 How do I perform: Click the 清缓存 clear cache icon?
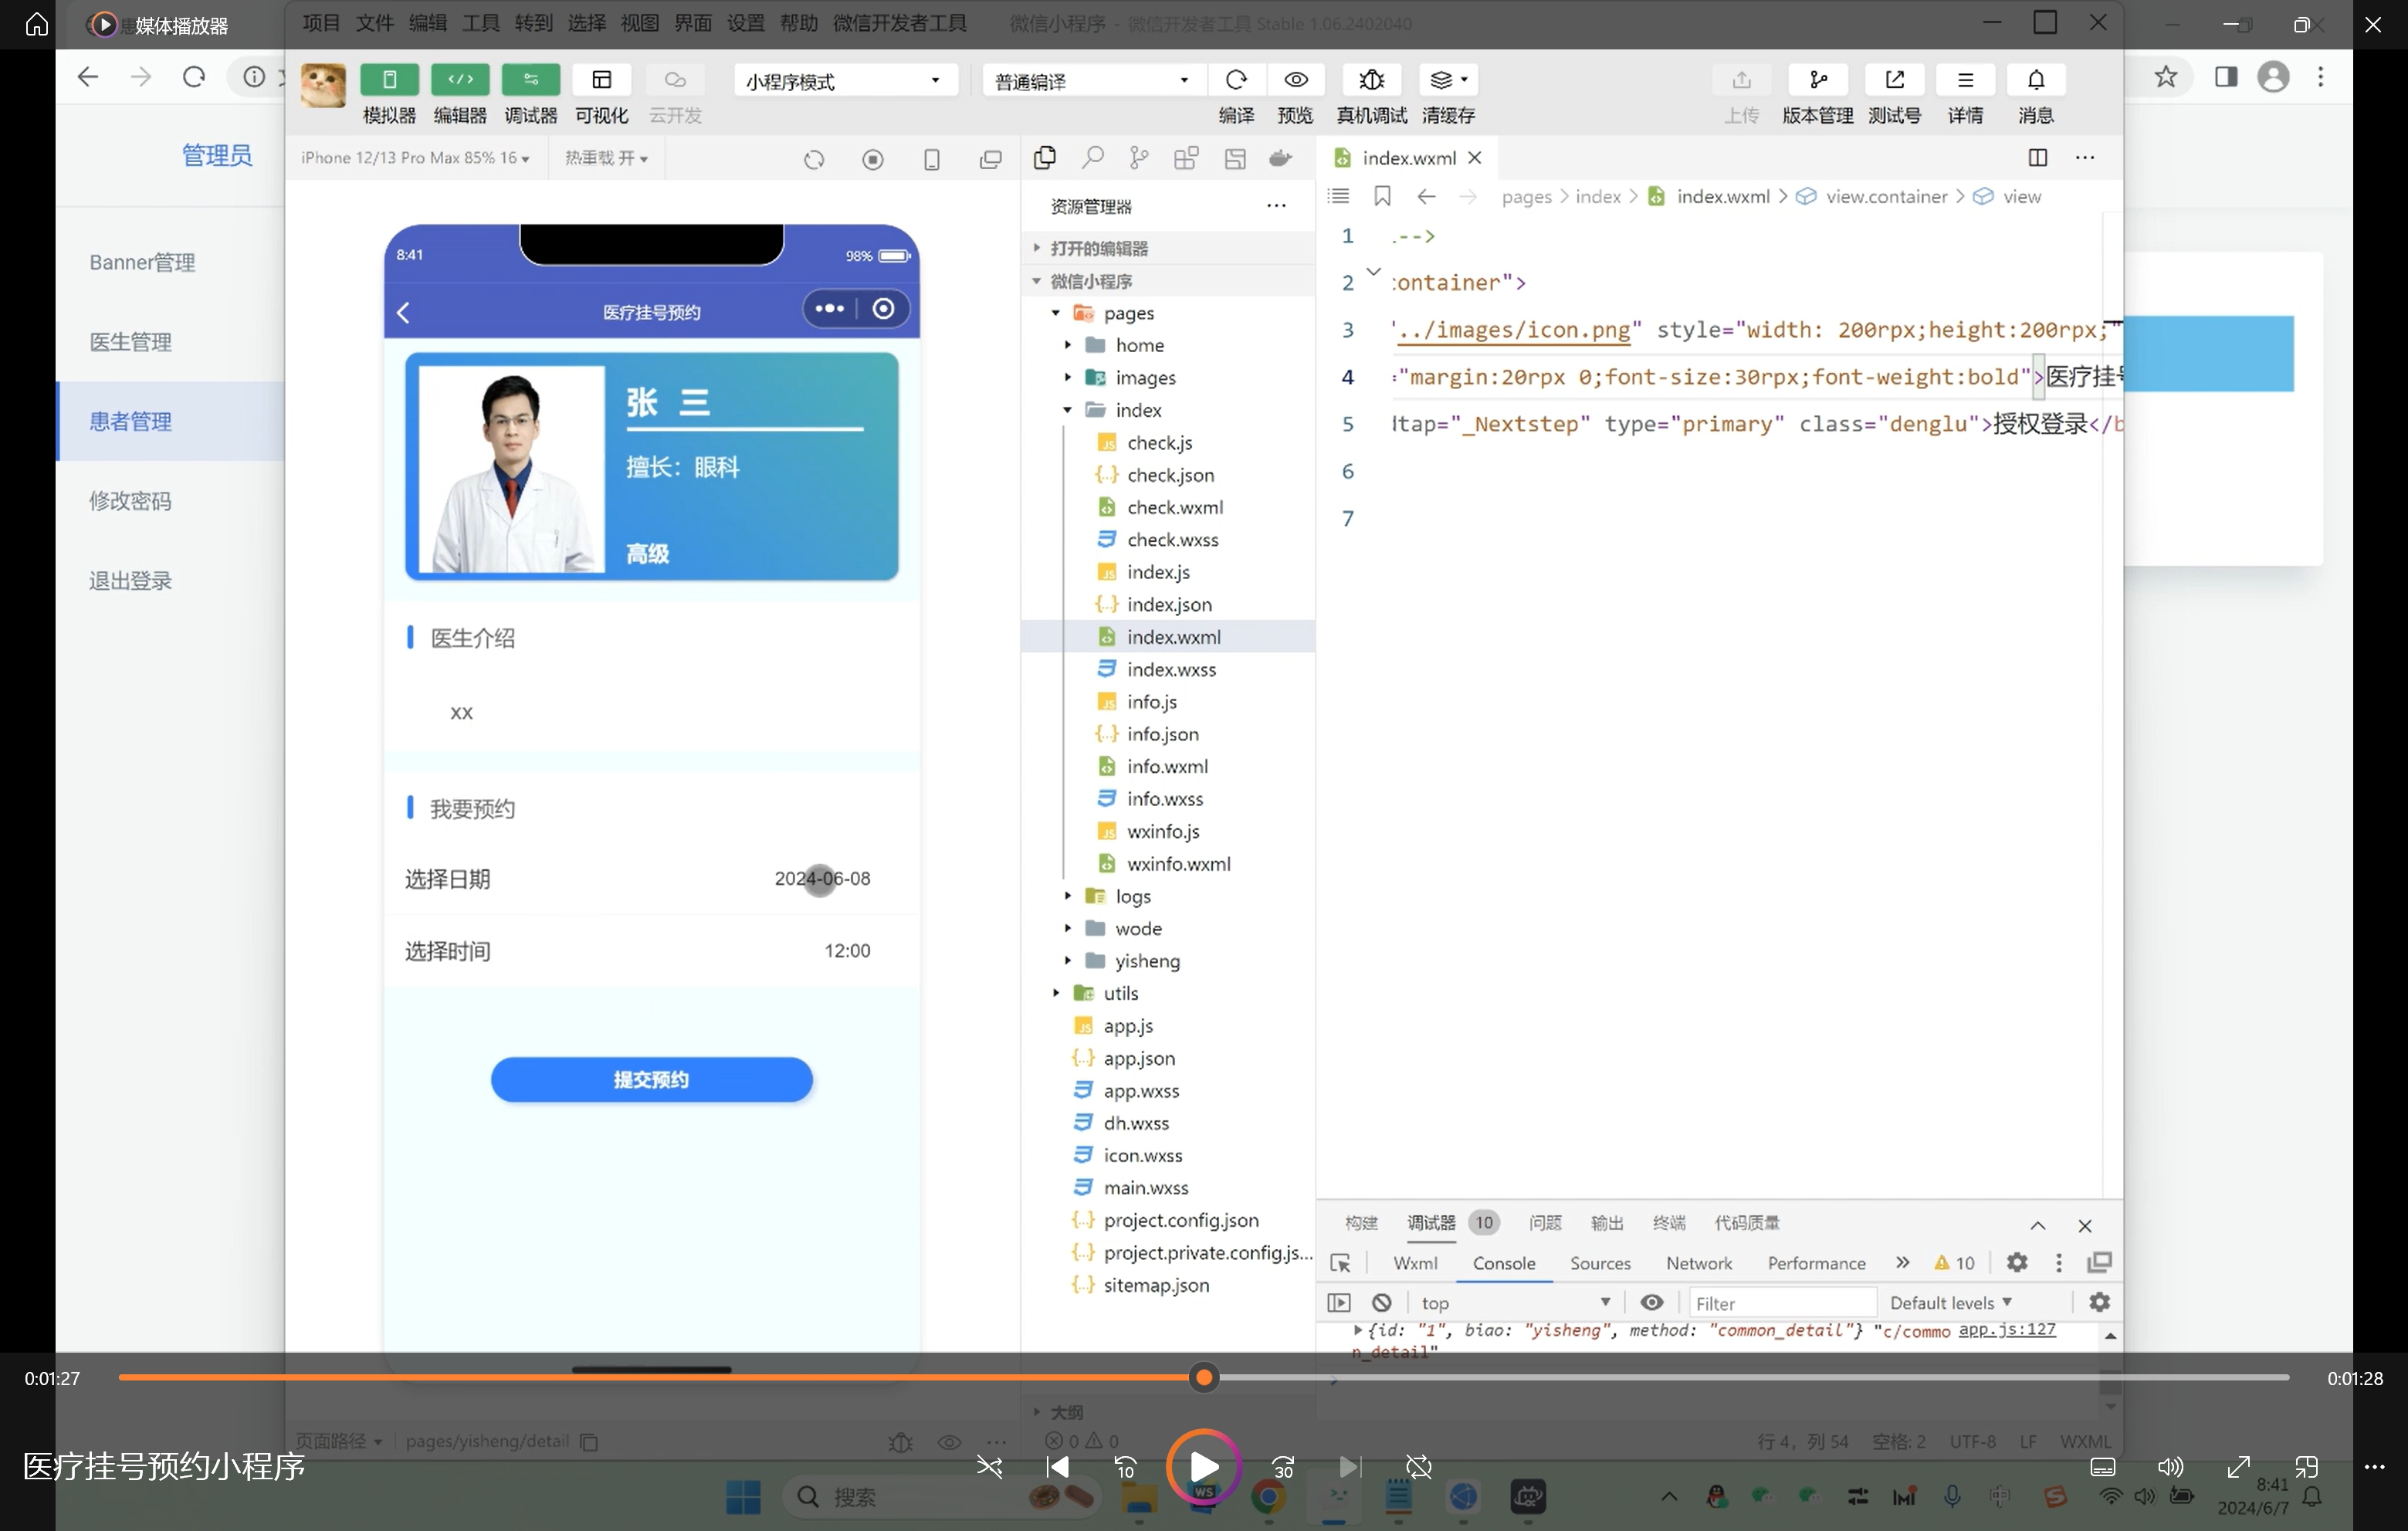click(x=1448, y=80)
